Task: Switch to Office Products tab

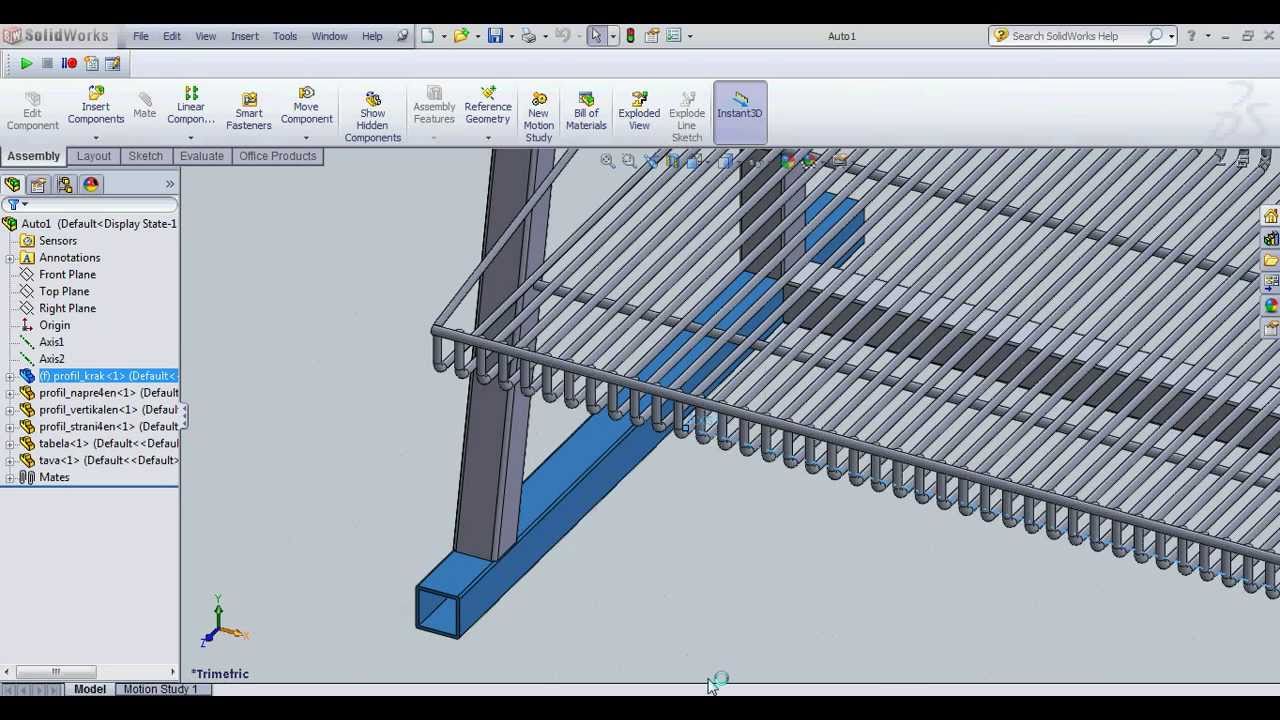Action: click(278, 156)
